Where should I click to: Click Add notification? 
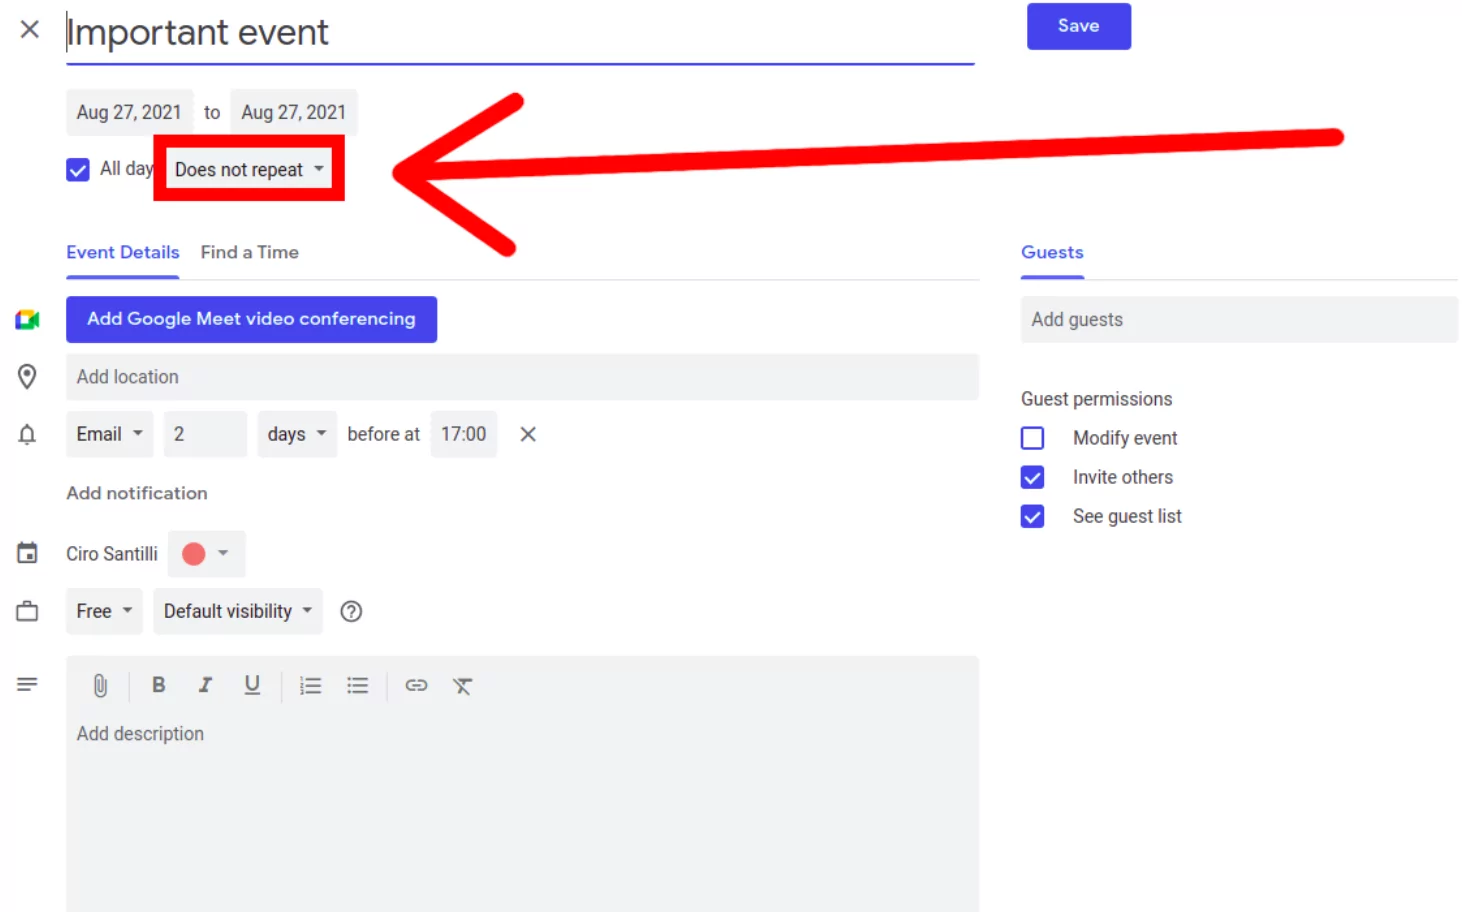click(x=137, y=493)
